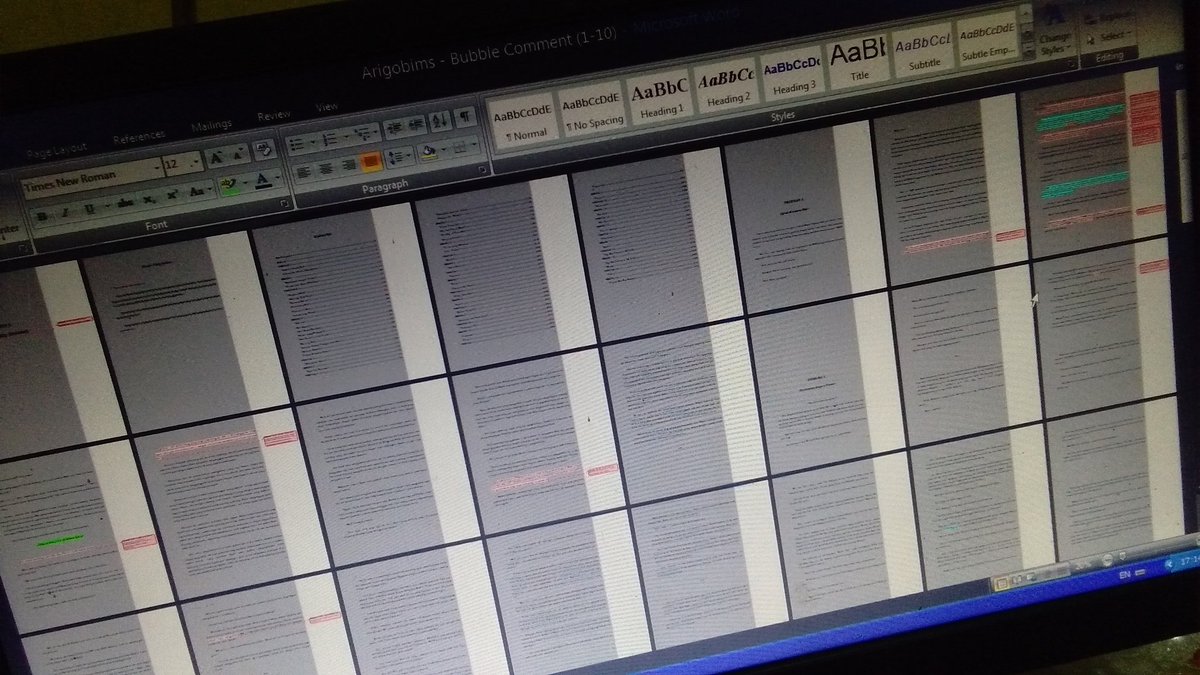Open the Paragraph dialog launcher
1200x675 pixels.
coord(482,170)
